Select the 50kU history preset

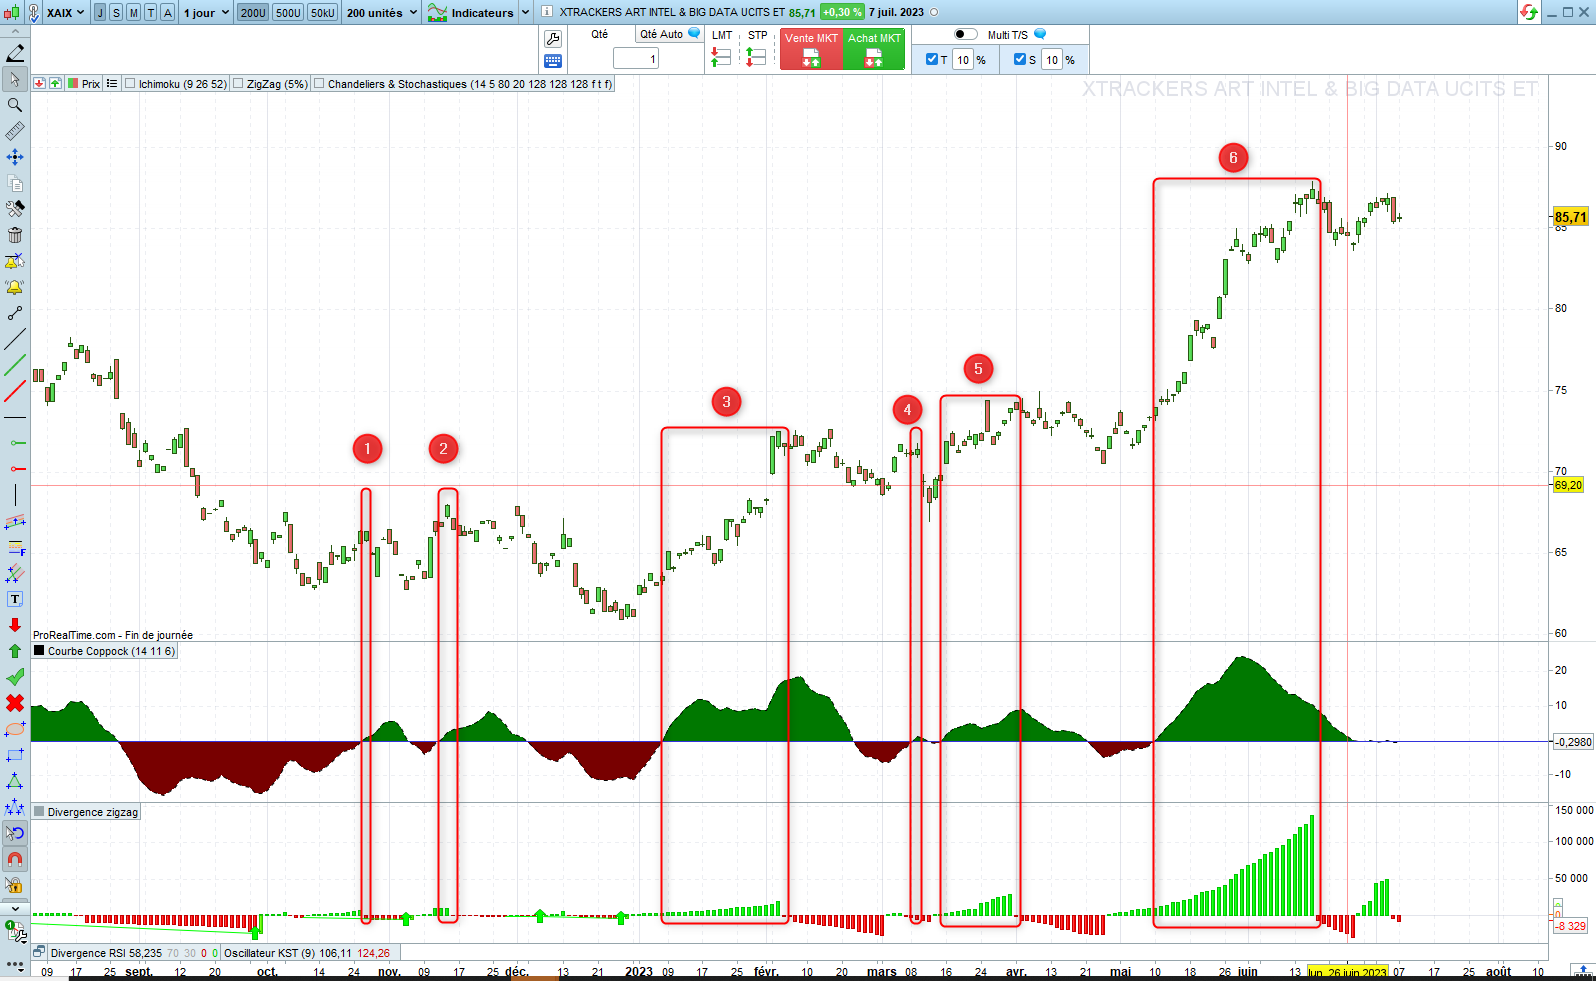322,13
